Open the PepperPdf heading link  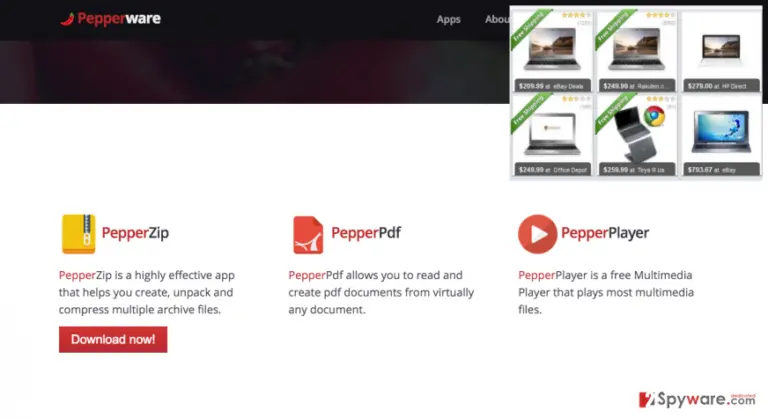click(x=366, y=233)
